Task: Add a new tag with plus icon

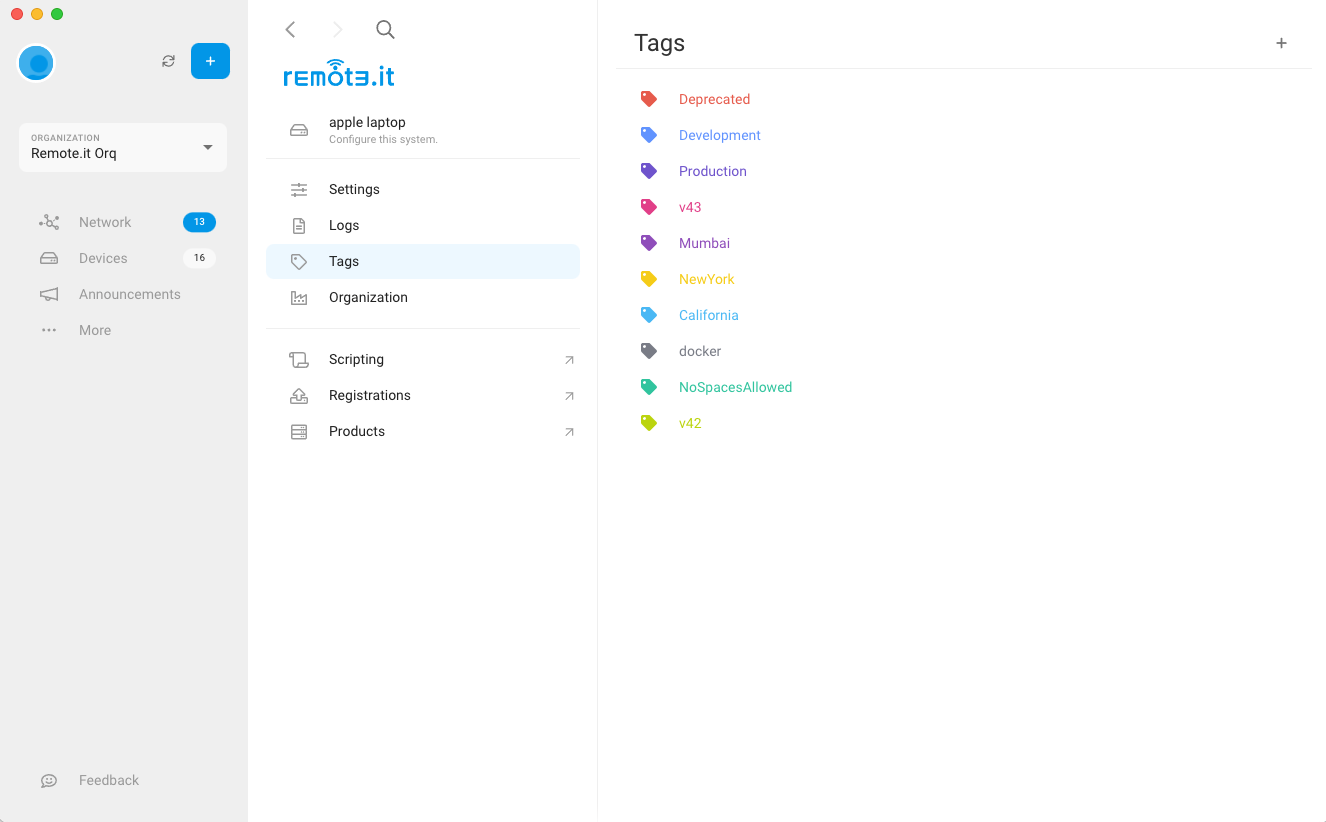Action: click(1281, 43)
